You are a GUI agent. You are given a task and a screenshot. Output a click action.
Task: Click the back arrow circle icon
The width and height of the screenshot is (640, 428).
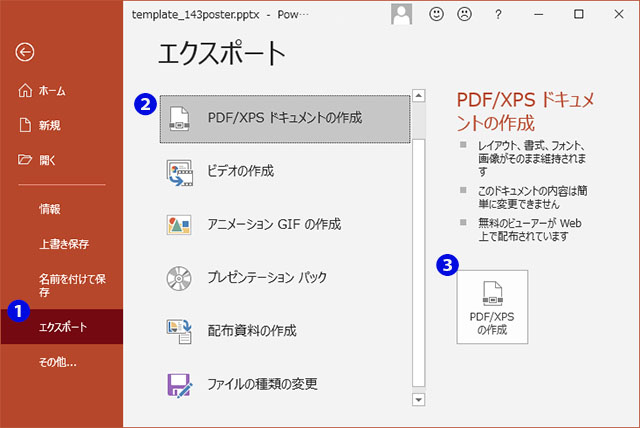(24, 52)
